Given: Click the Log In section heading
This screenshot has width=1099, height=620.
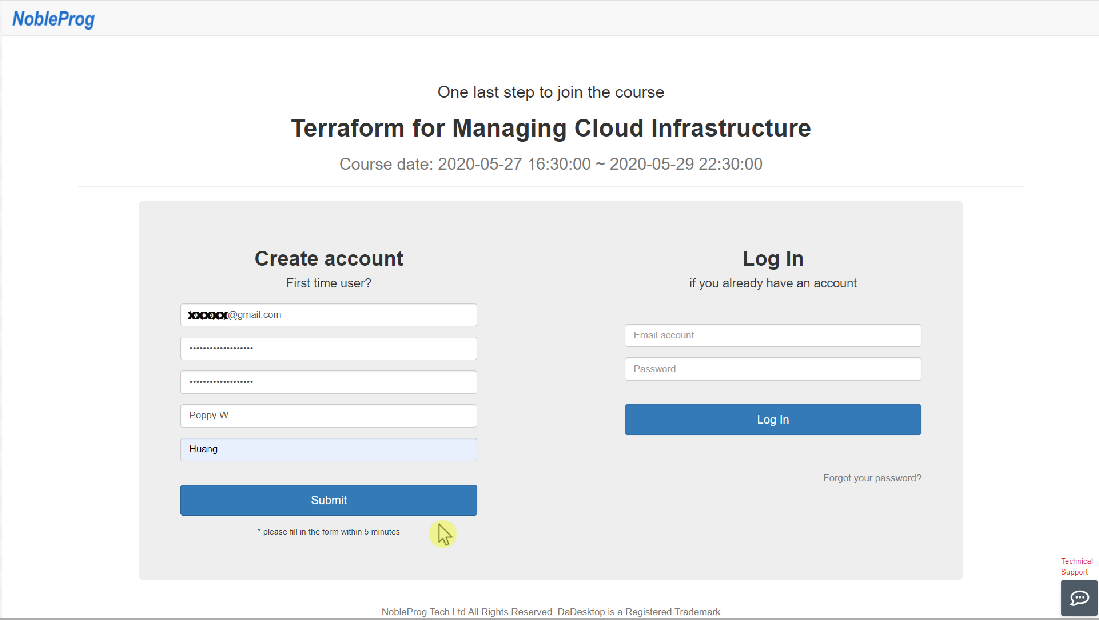Looking at the screenshot, I should 773,259.
